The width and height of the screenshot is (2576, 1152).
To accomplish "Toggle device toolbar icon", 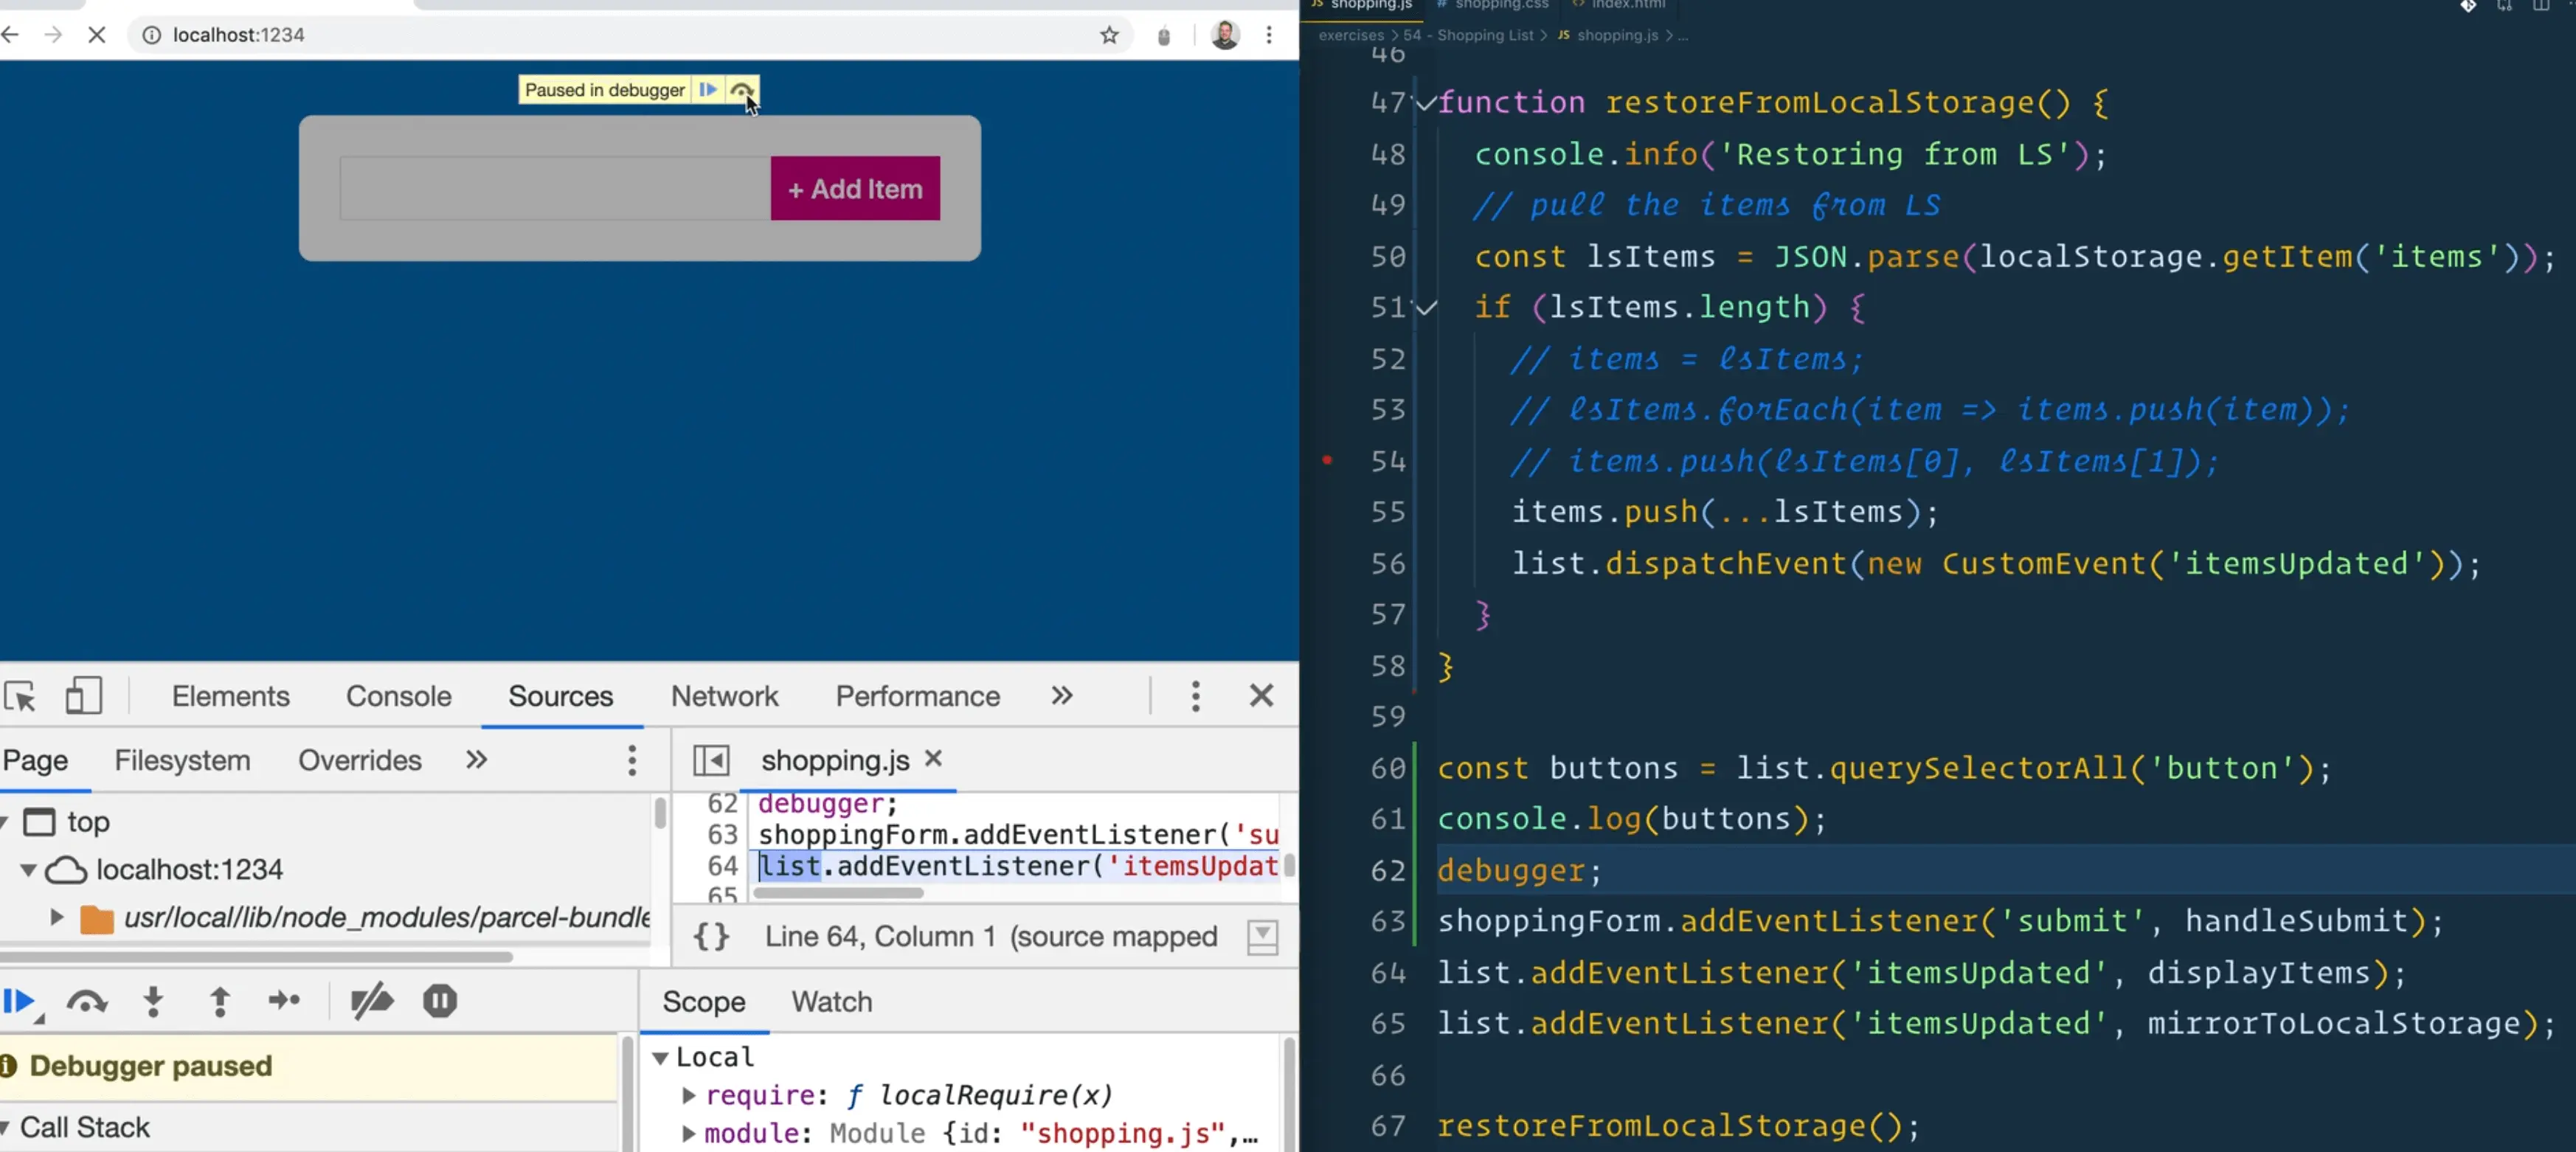I will (83, 696).
